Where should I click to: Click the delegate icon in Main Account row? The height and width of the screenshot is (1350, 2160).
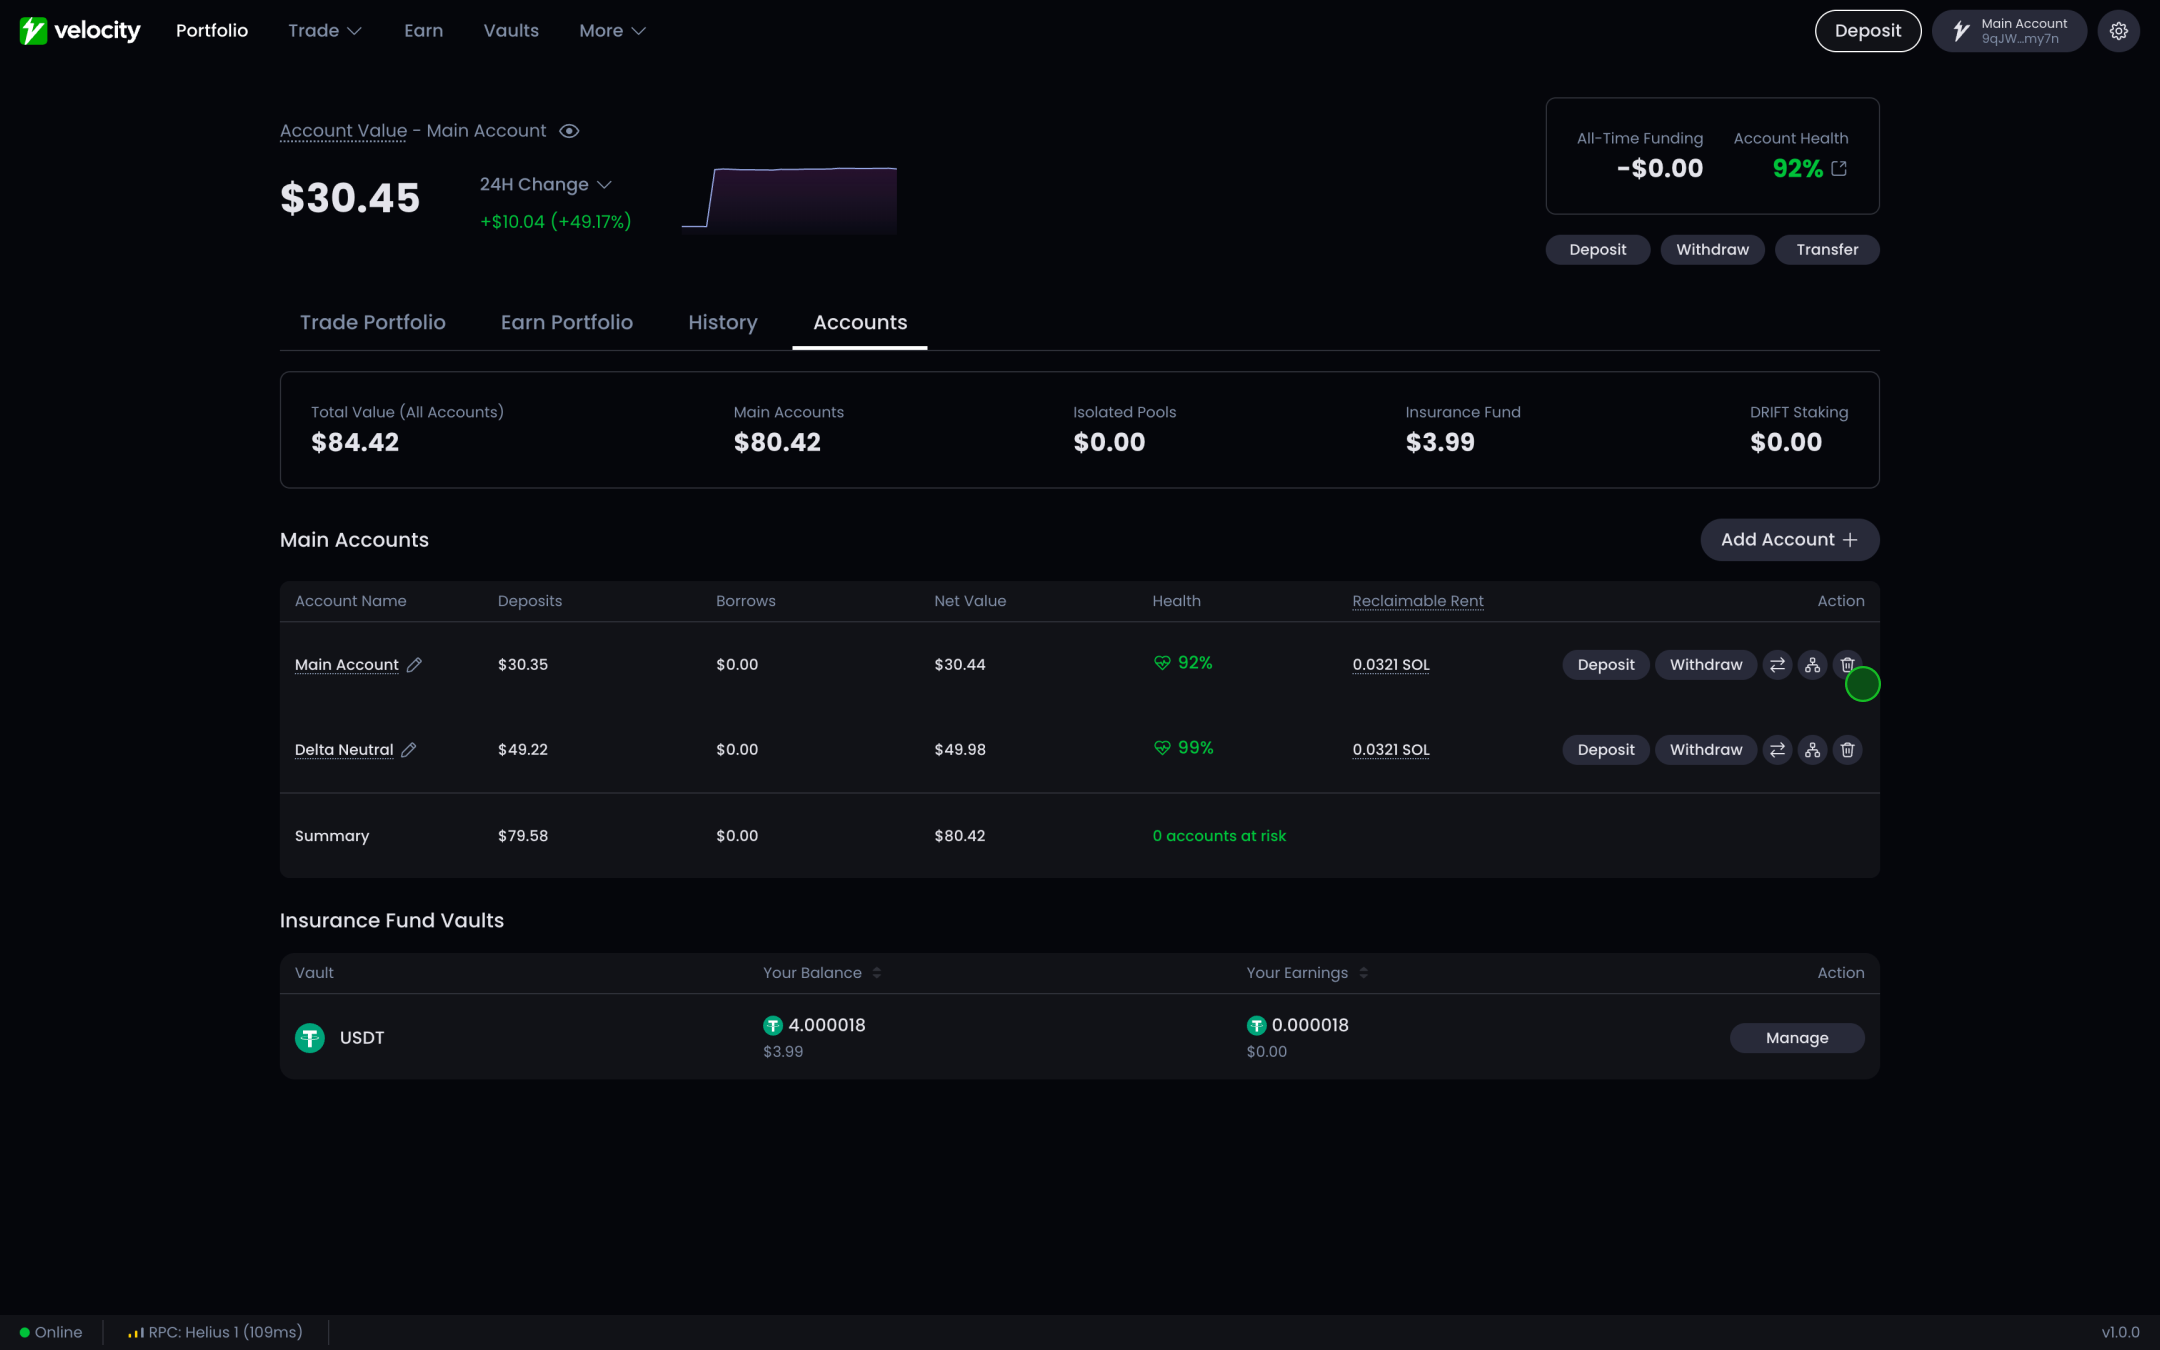pos(1812,665)
